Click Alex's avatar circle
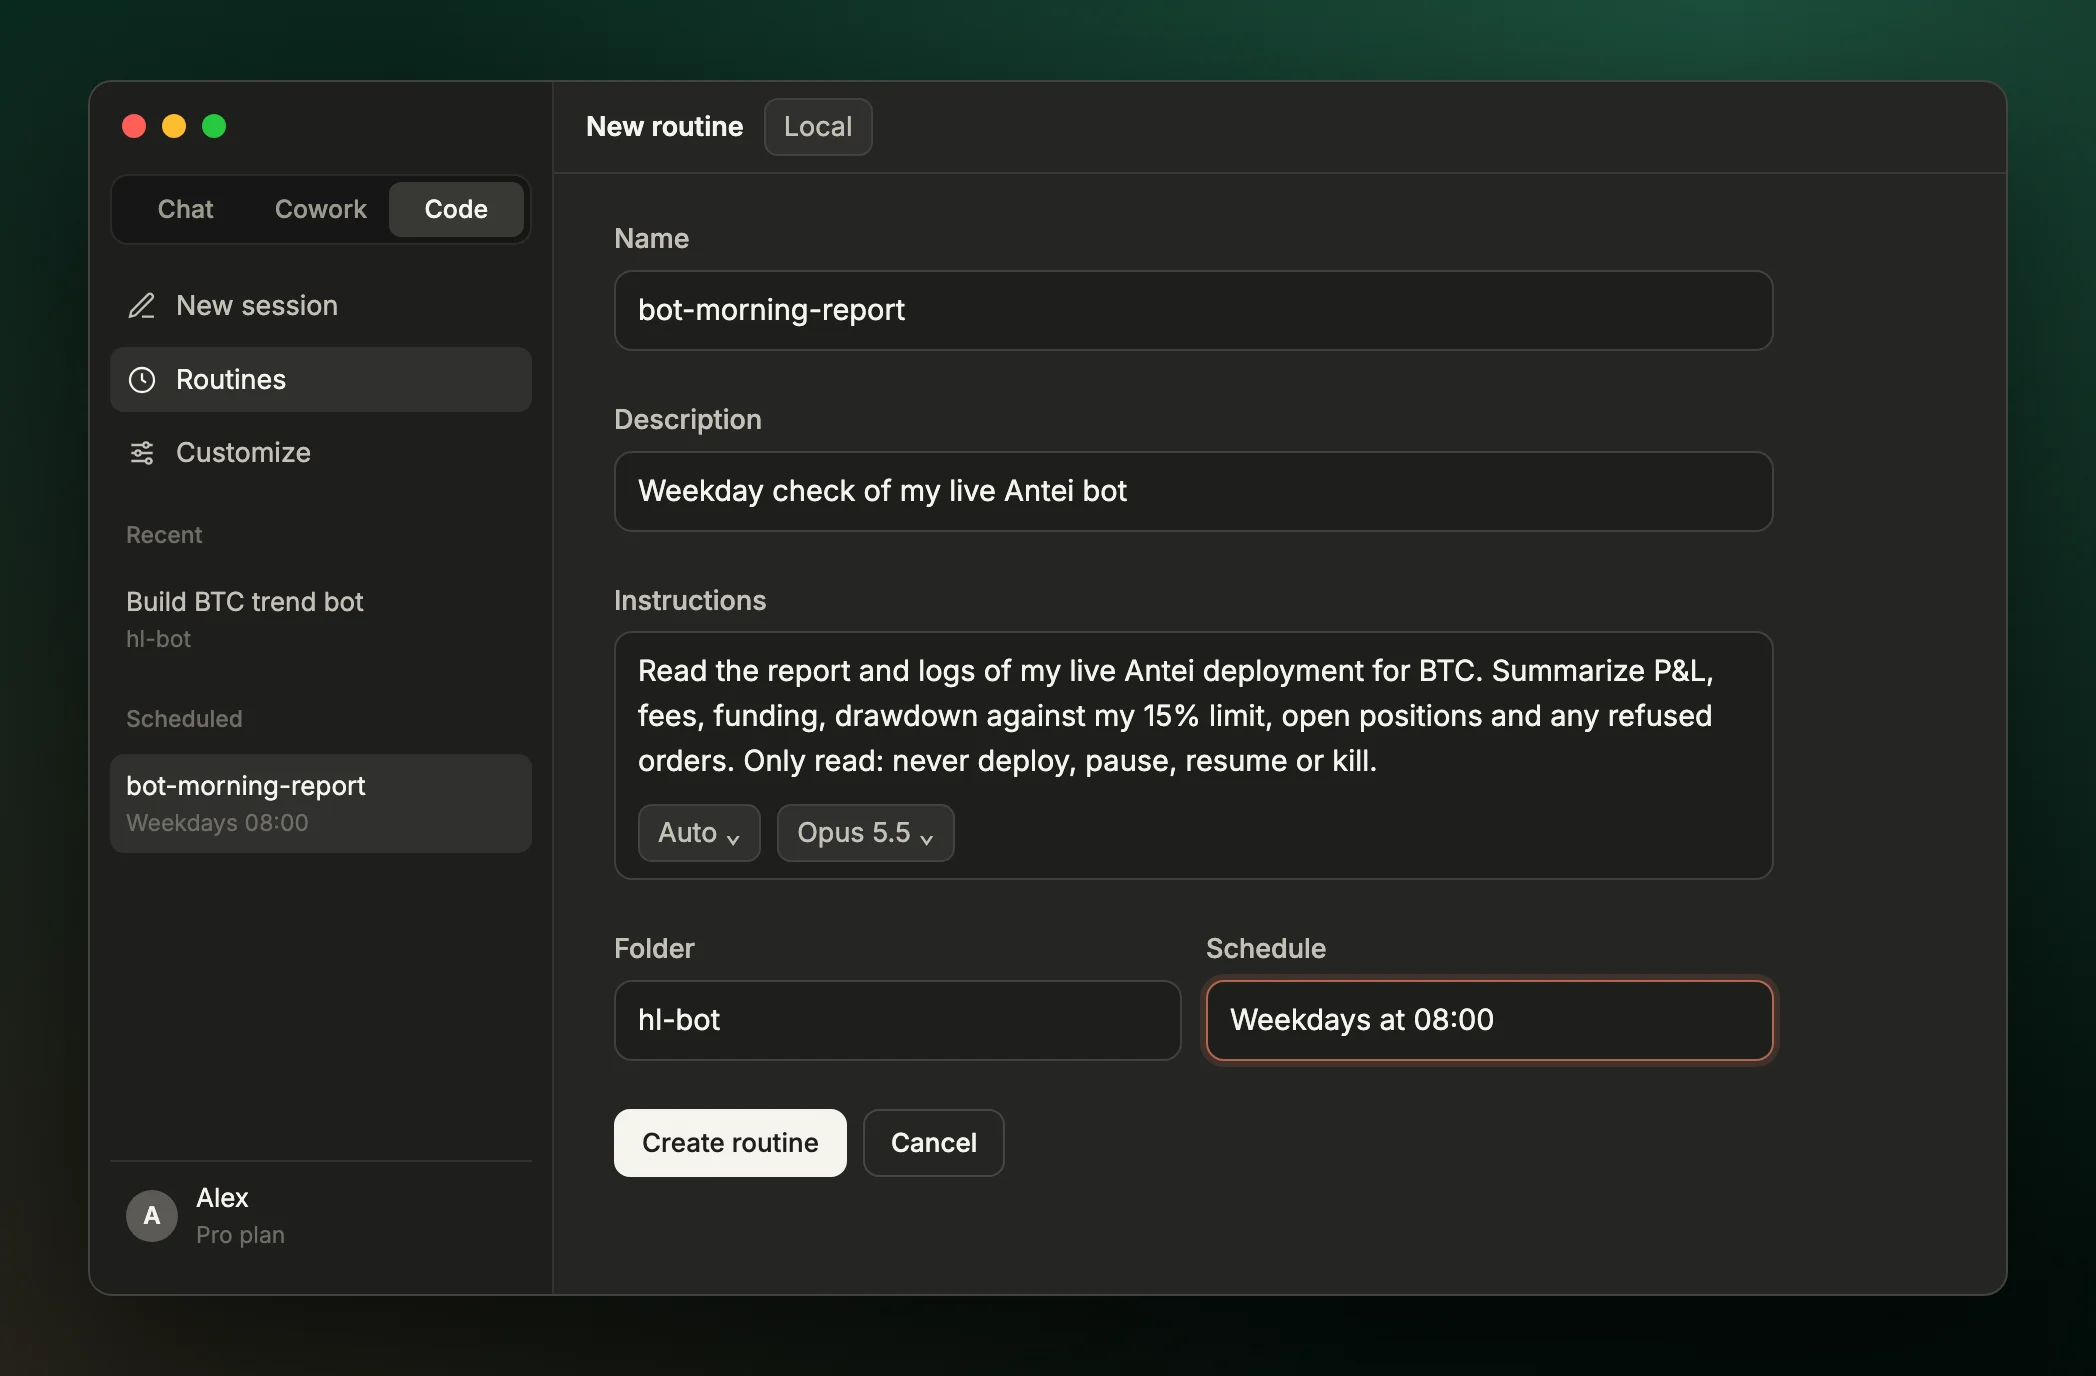 [152, 1216]
